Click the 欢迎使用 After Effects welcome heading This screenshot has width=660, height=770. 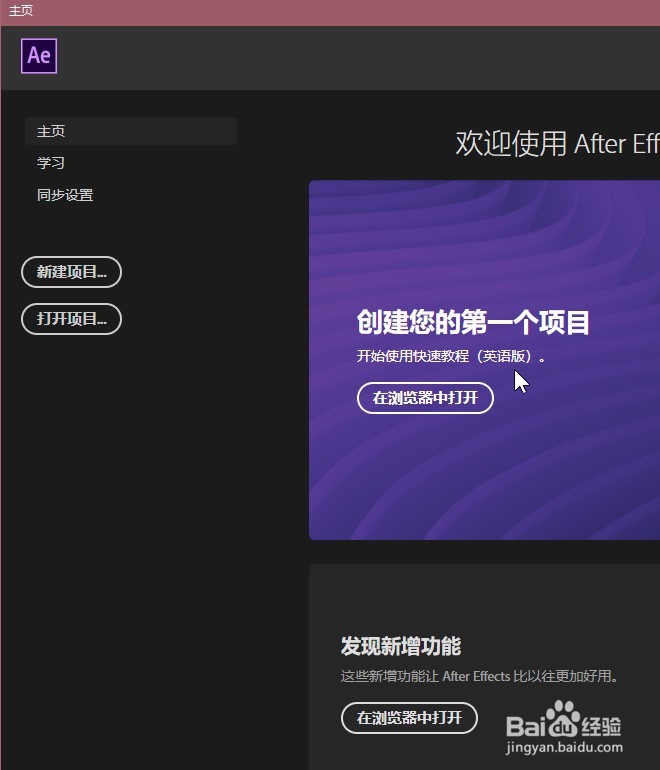pyautogui.click(x=557, y=143)
